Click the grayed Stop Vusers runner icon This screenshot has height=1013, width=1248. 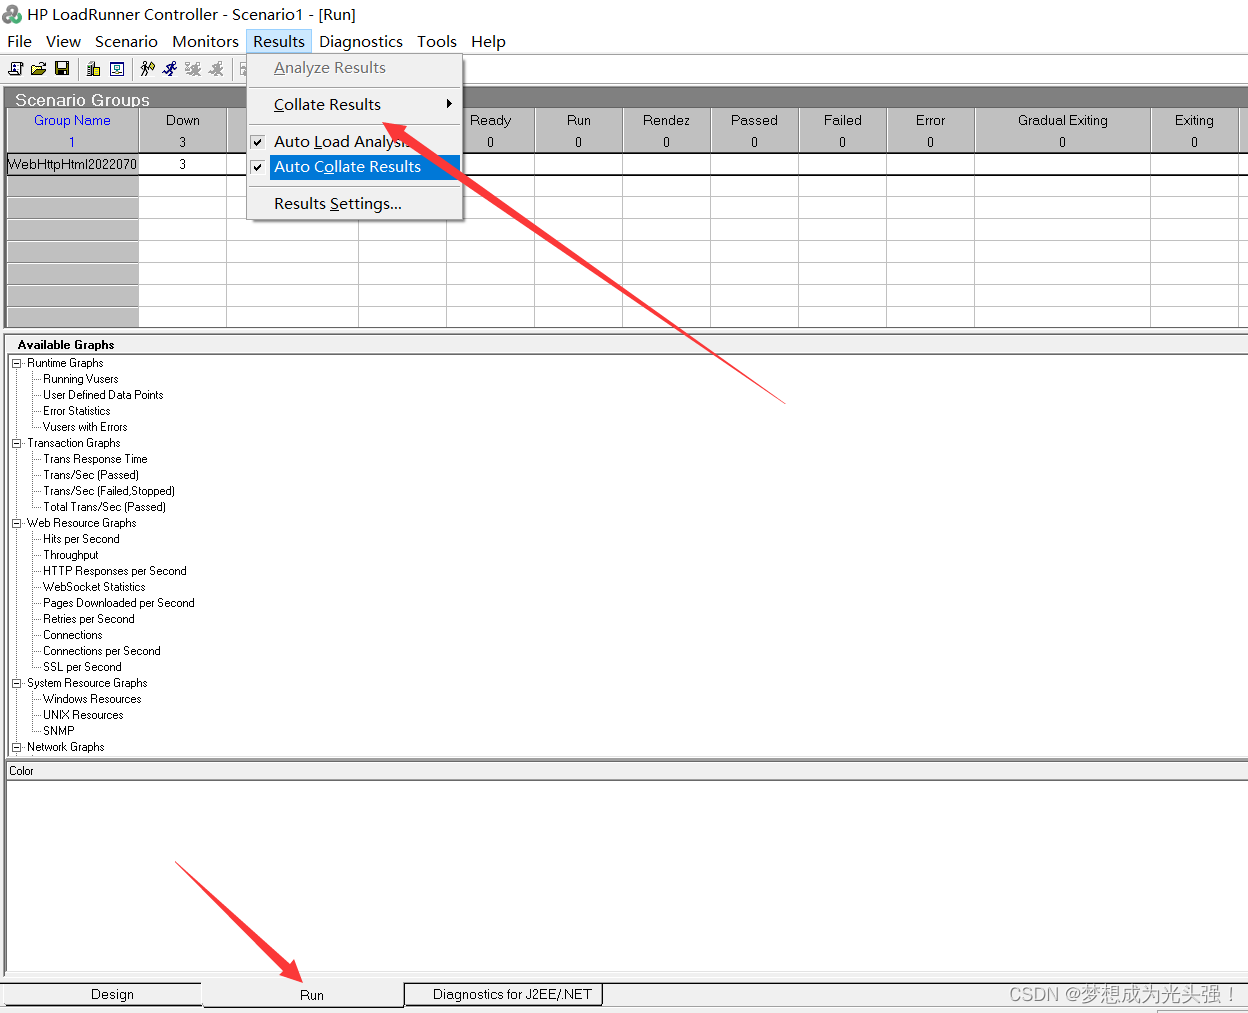tap(216, 69)
